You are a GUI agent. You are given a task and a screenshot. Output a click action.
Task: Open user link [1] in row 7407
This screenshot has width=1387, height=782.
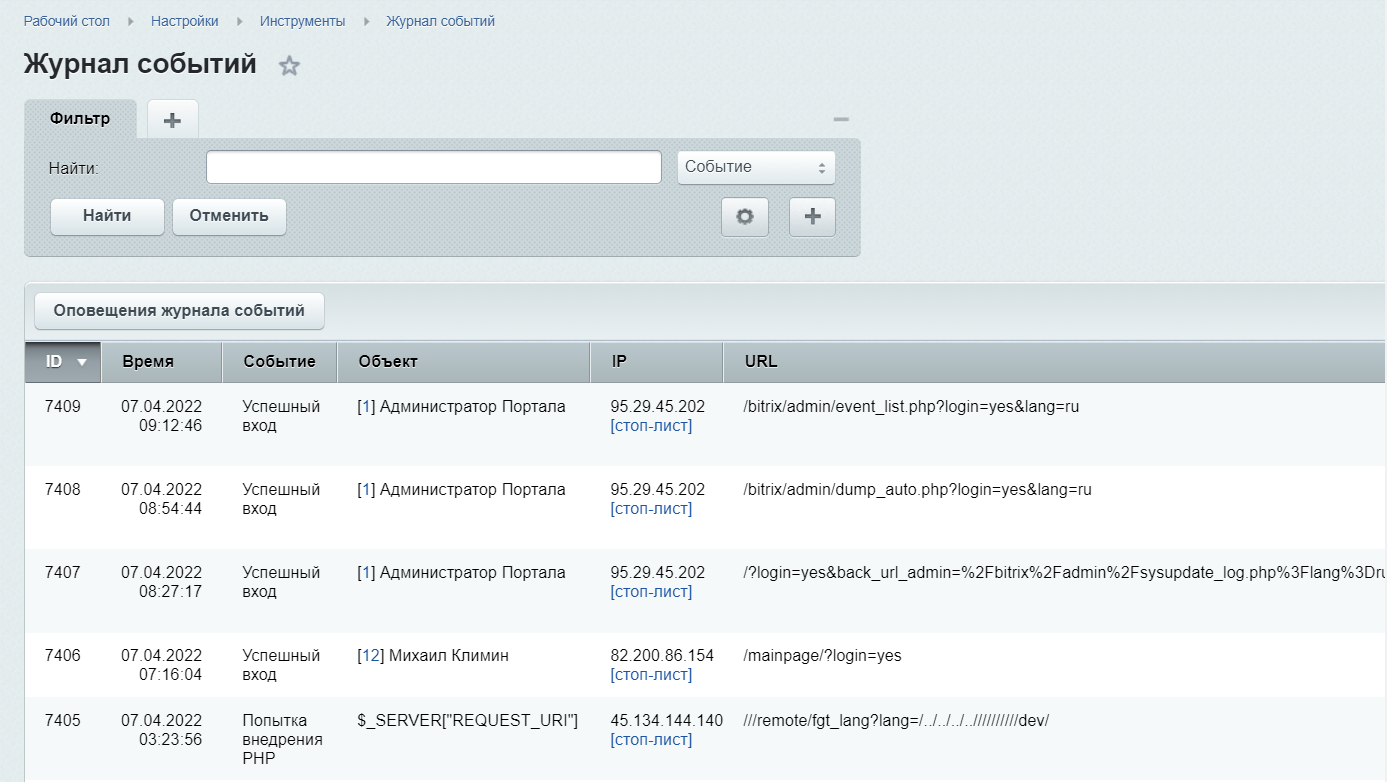pos(366,573)
